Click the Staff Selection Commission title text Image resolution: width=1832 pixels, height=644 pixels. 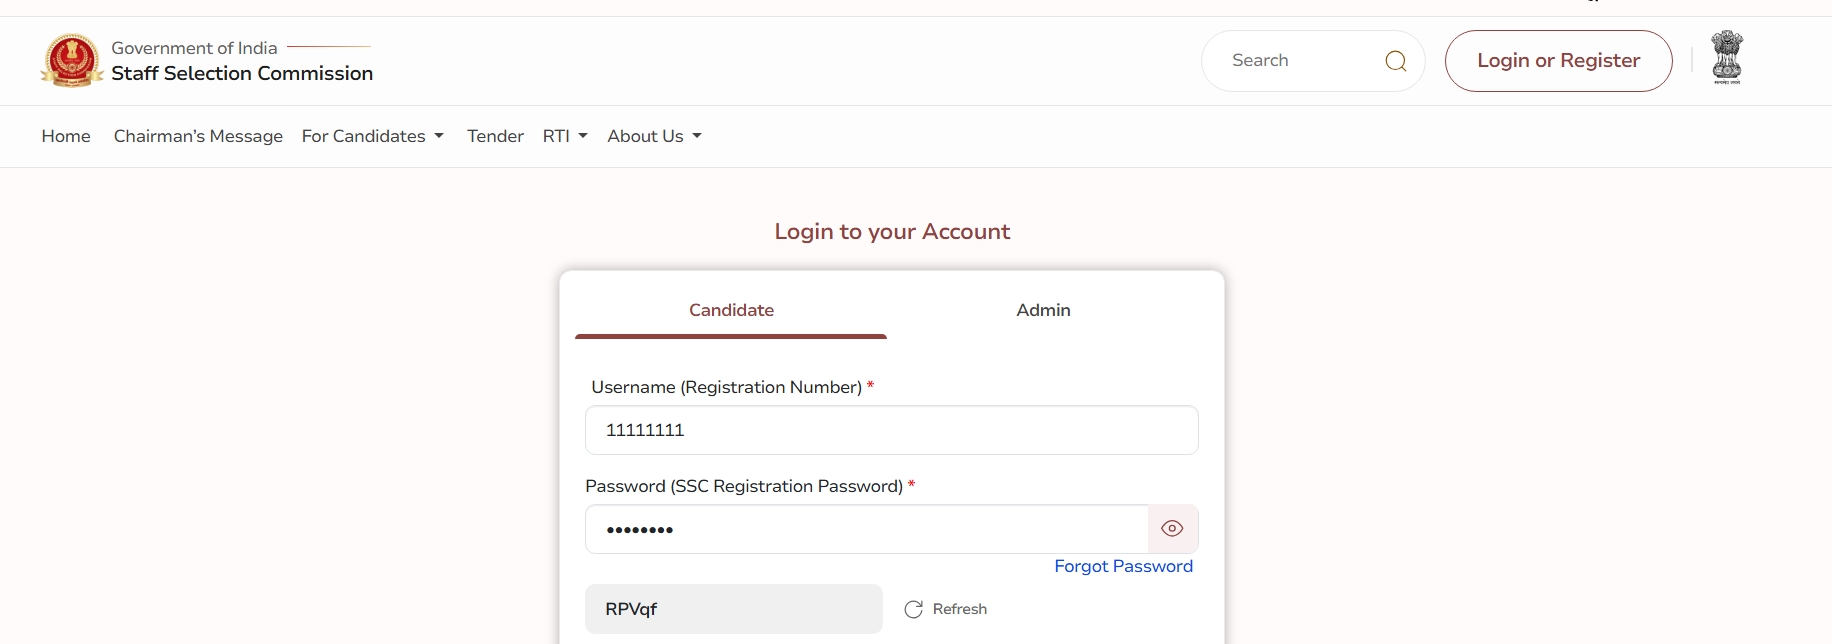242,73
